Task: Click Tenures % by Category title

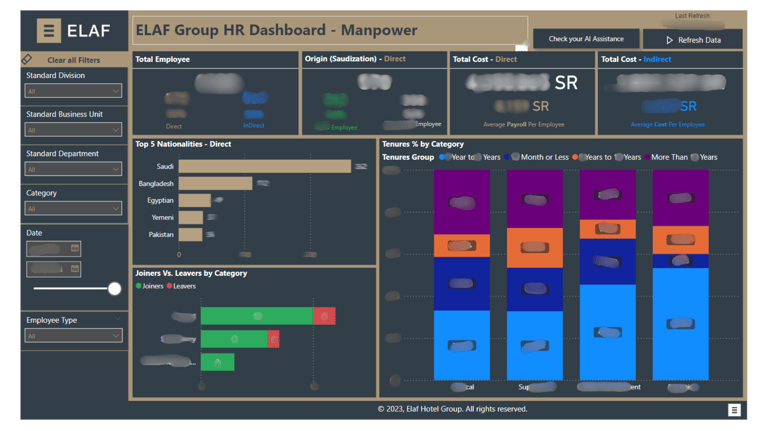Action: 423,144
